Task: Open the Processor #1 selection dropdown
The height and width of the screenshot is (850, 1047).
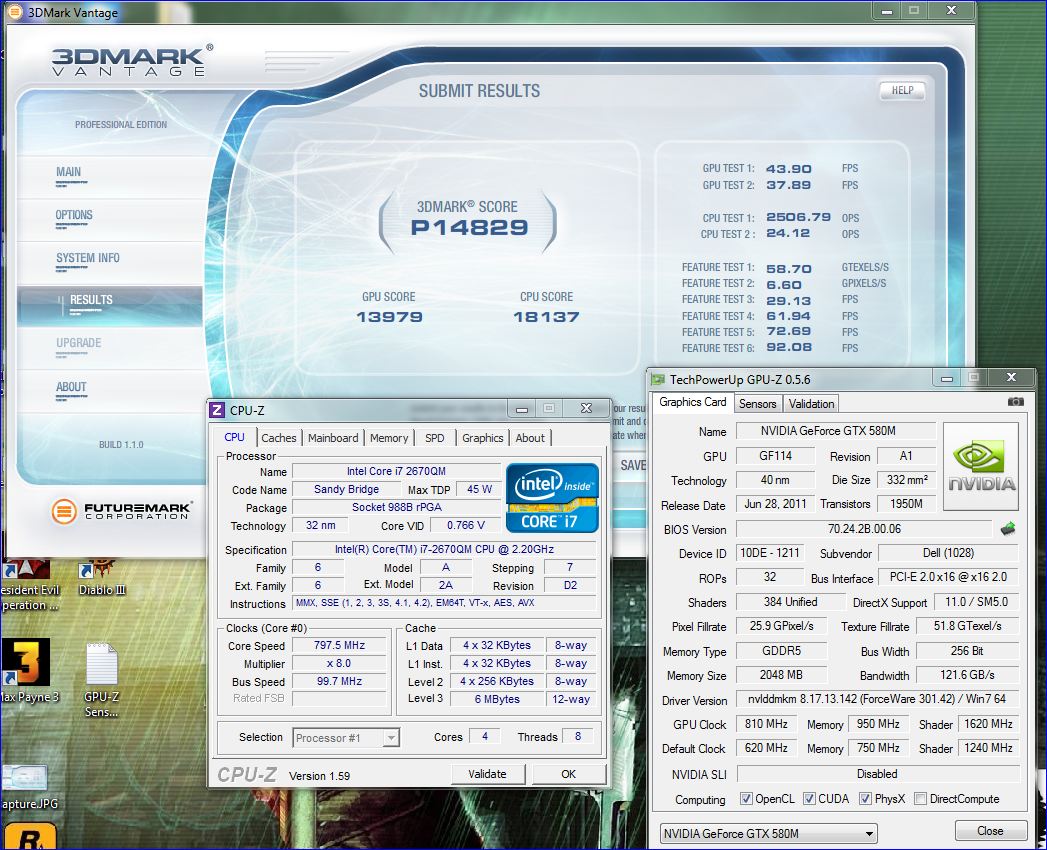Action: (346, 737)
